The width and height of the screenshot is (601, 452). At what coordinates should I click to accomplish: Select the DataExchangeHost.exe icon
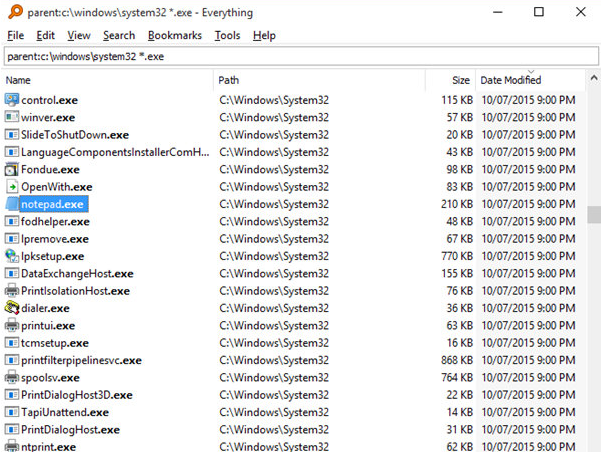[11, 273]
